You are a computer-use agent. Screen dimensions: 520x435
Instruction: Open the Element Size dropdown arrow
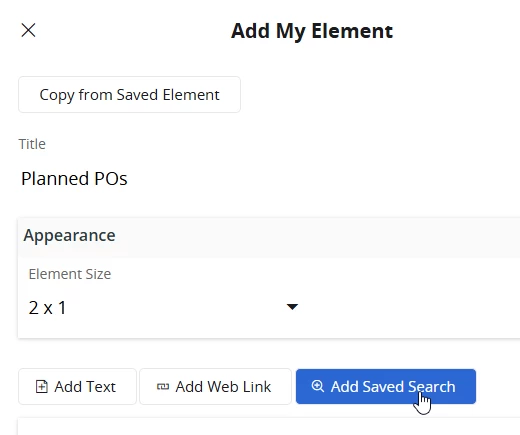coord(292,307)
